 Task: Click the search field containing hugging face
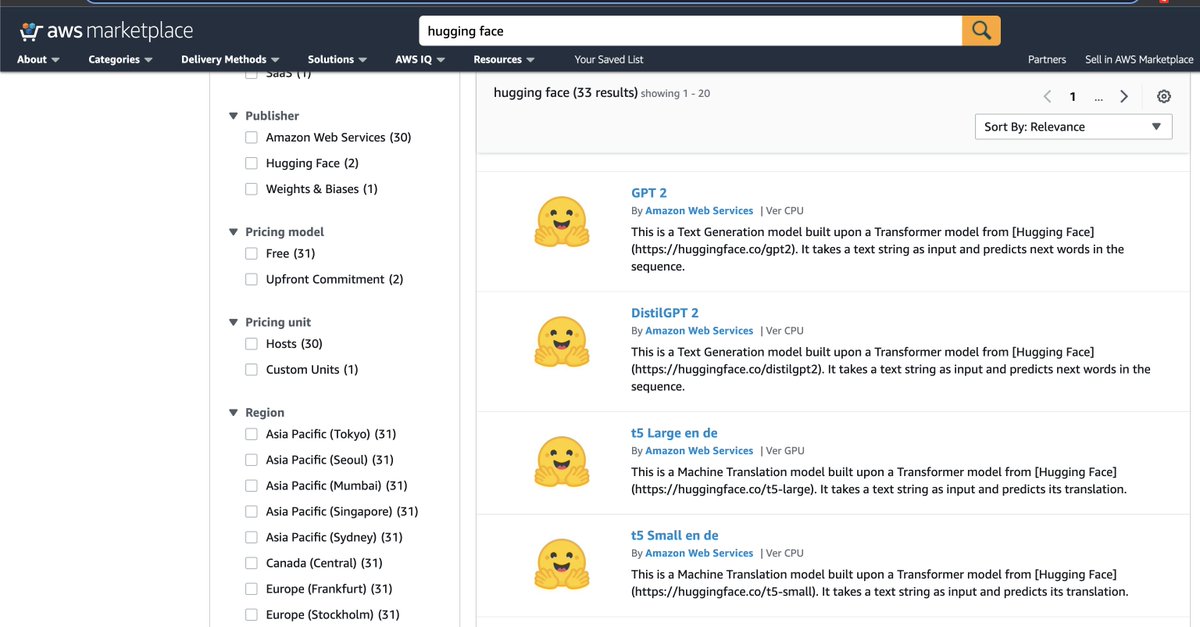pyautogui.click(x=690, y=31)
